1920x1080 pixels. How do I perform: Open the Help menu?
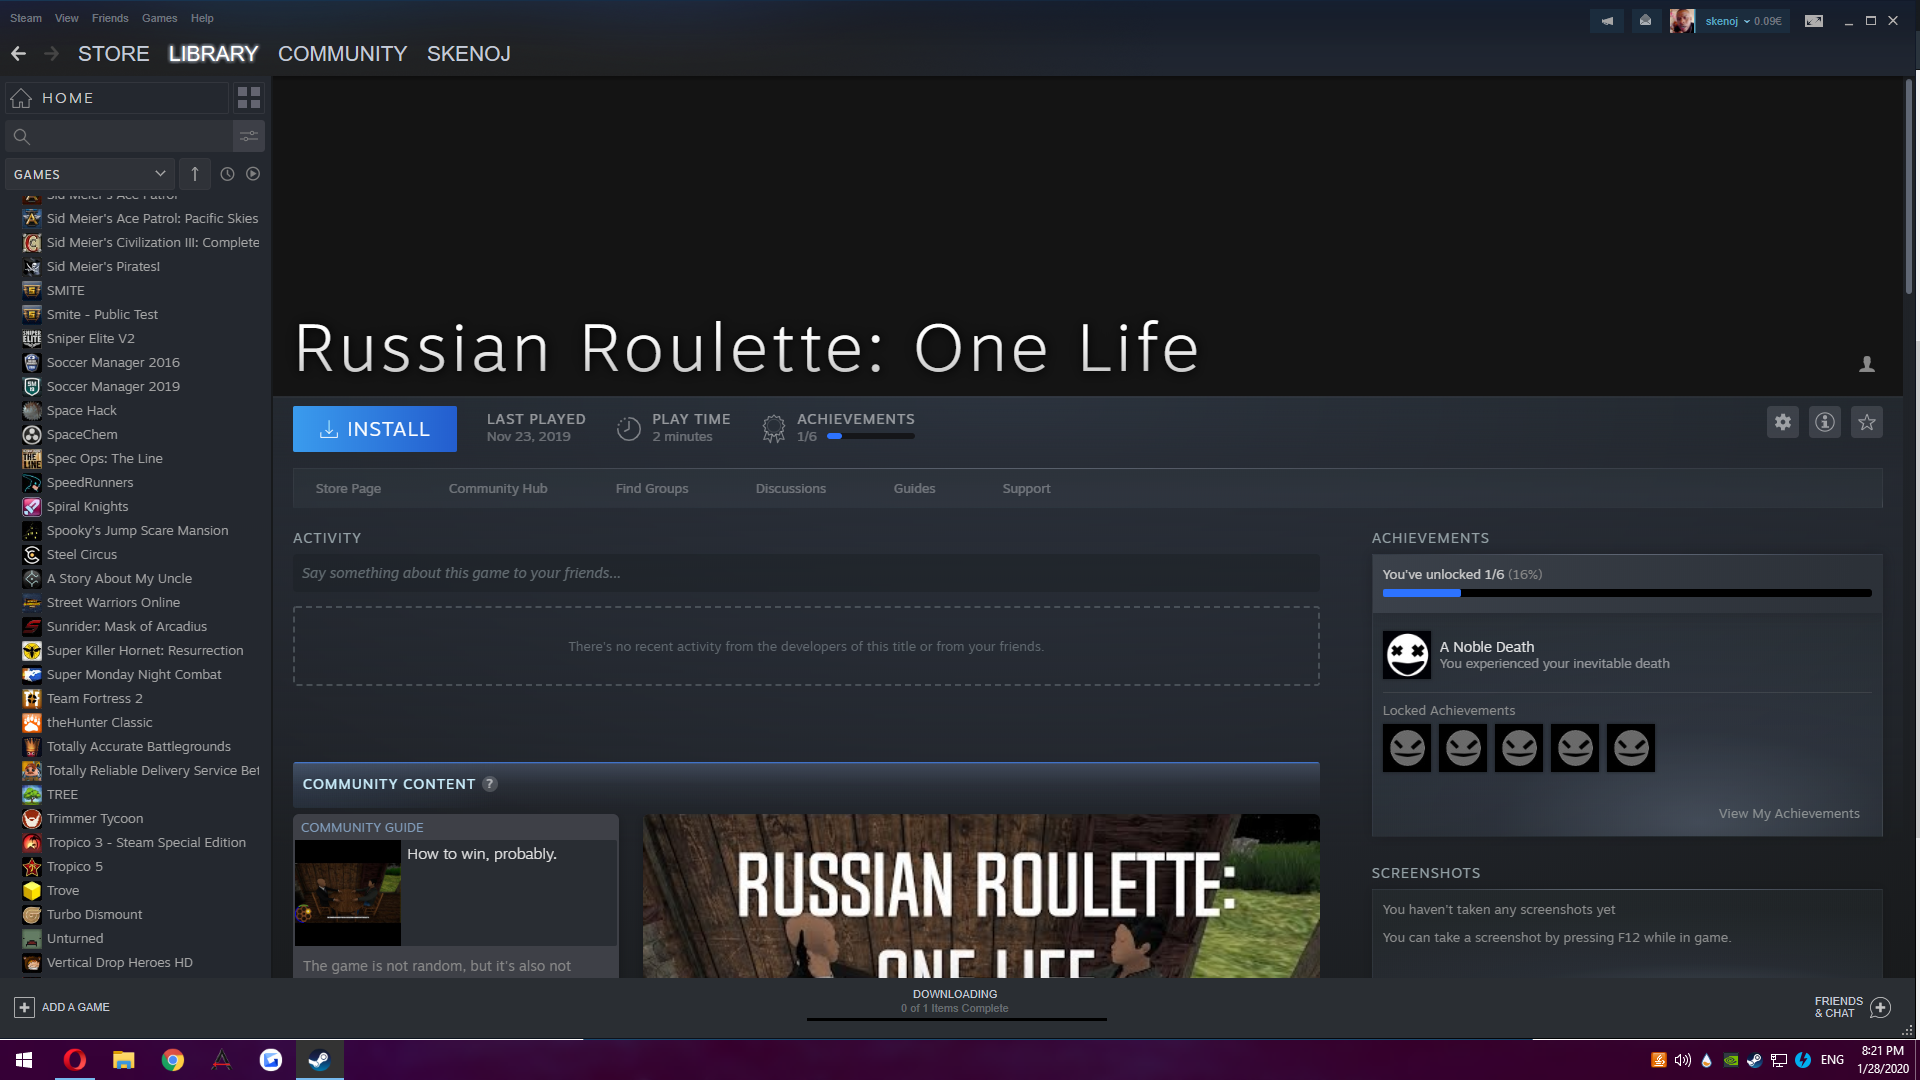[x=202, y=18]
